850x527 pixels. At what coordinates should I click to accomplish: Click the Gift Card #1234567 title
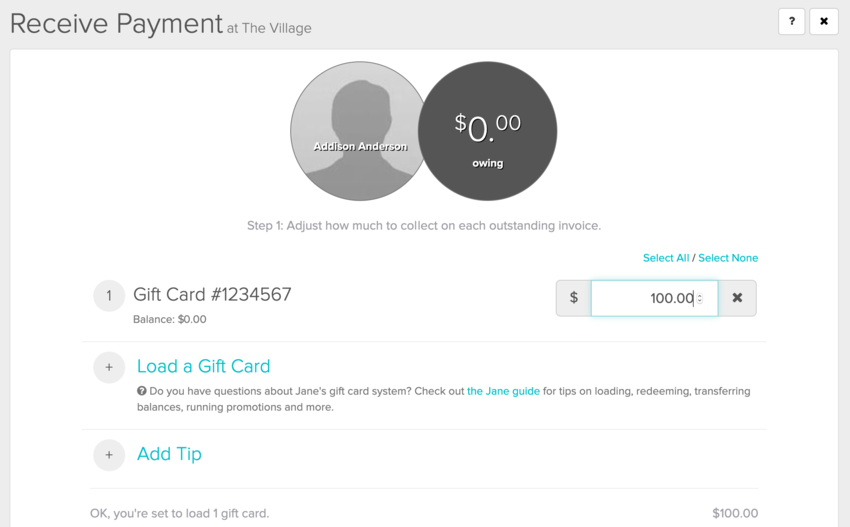(x=212, y=295)
